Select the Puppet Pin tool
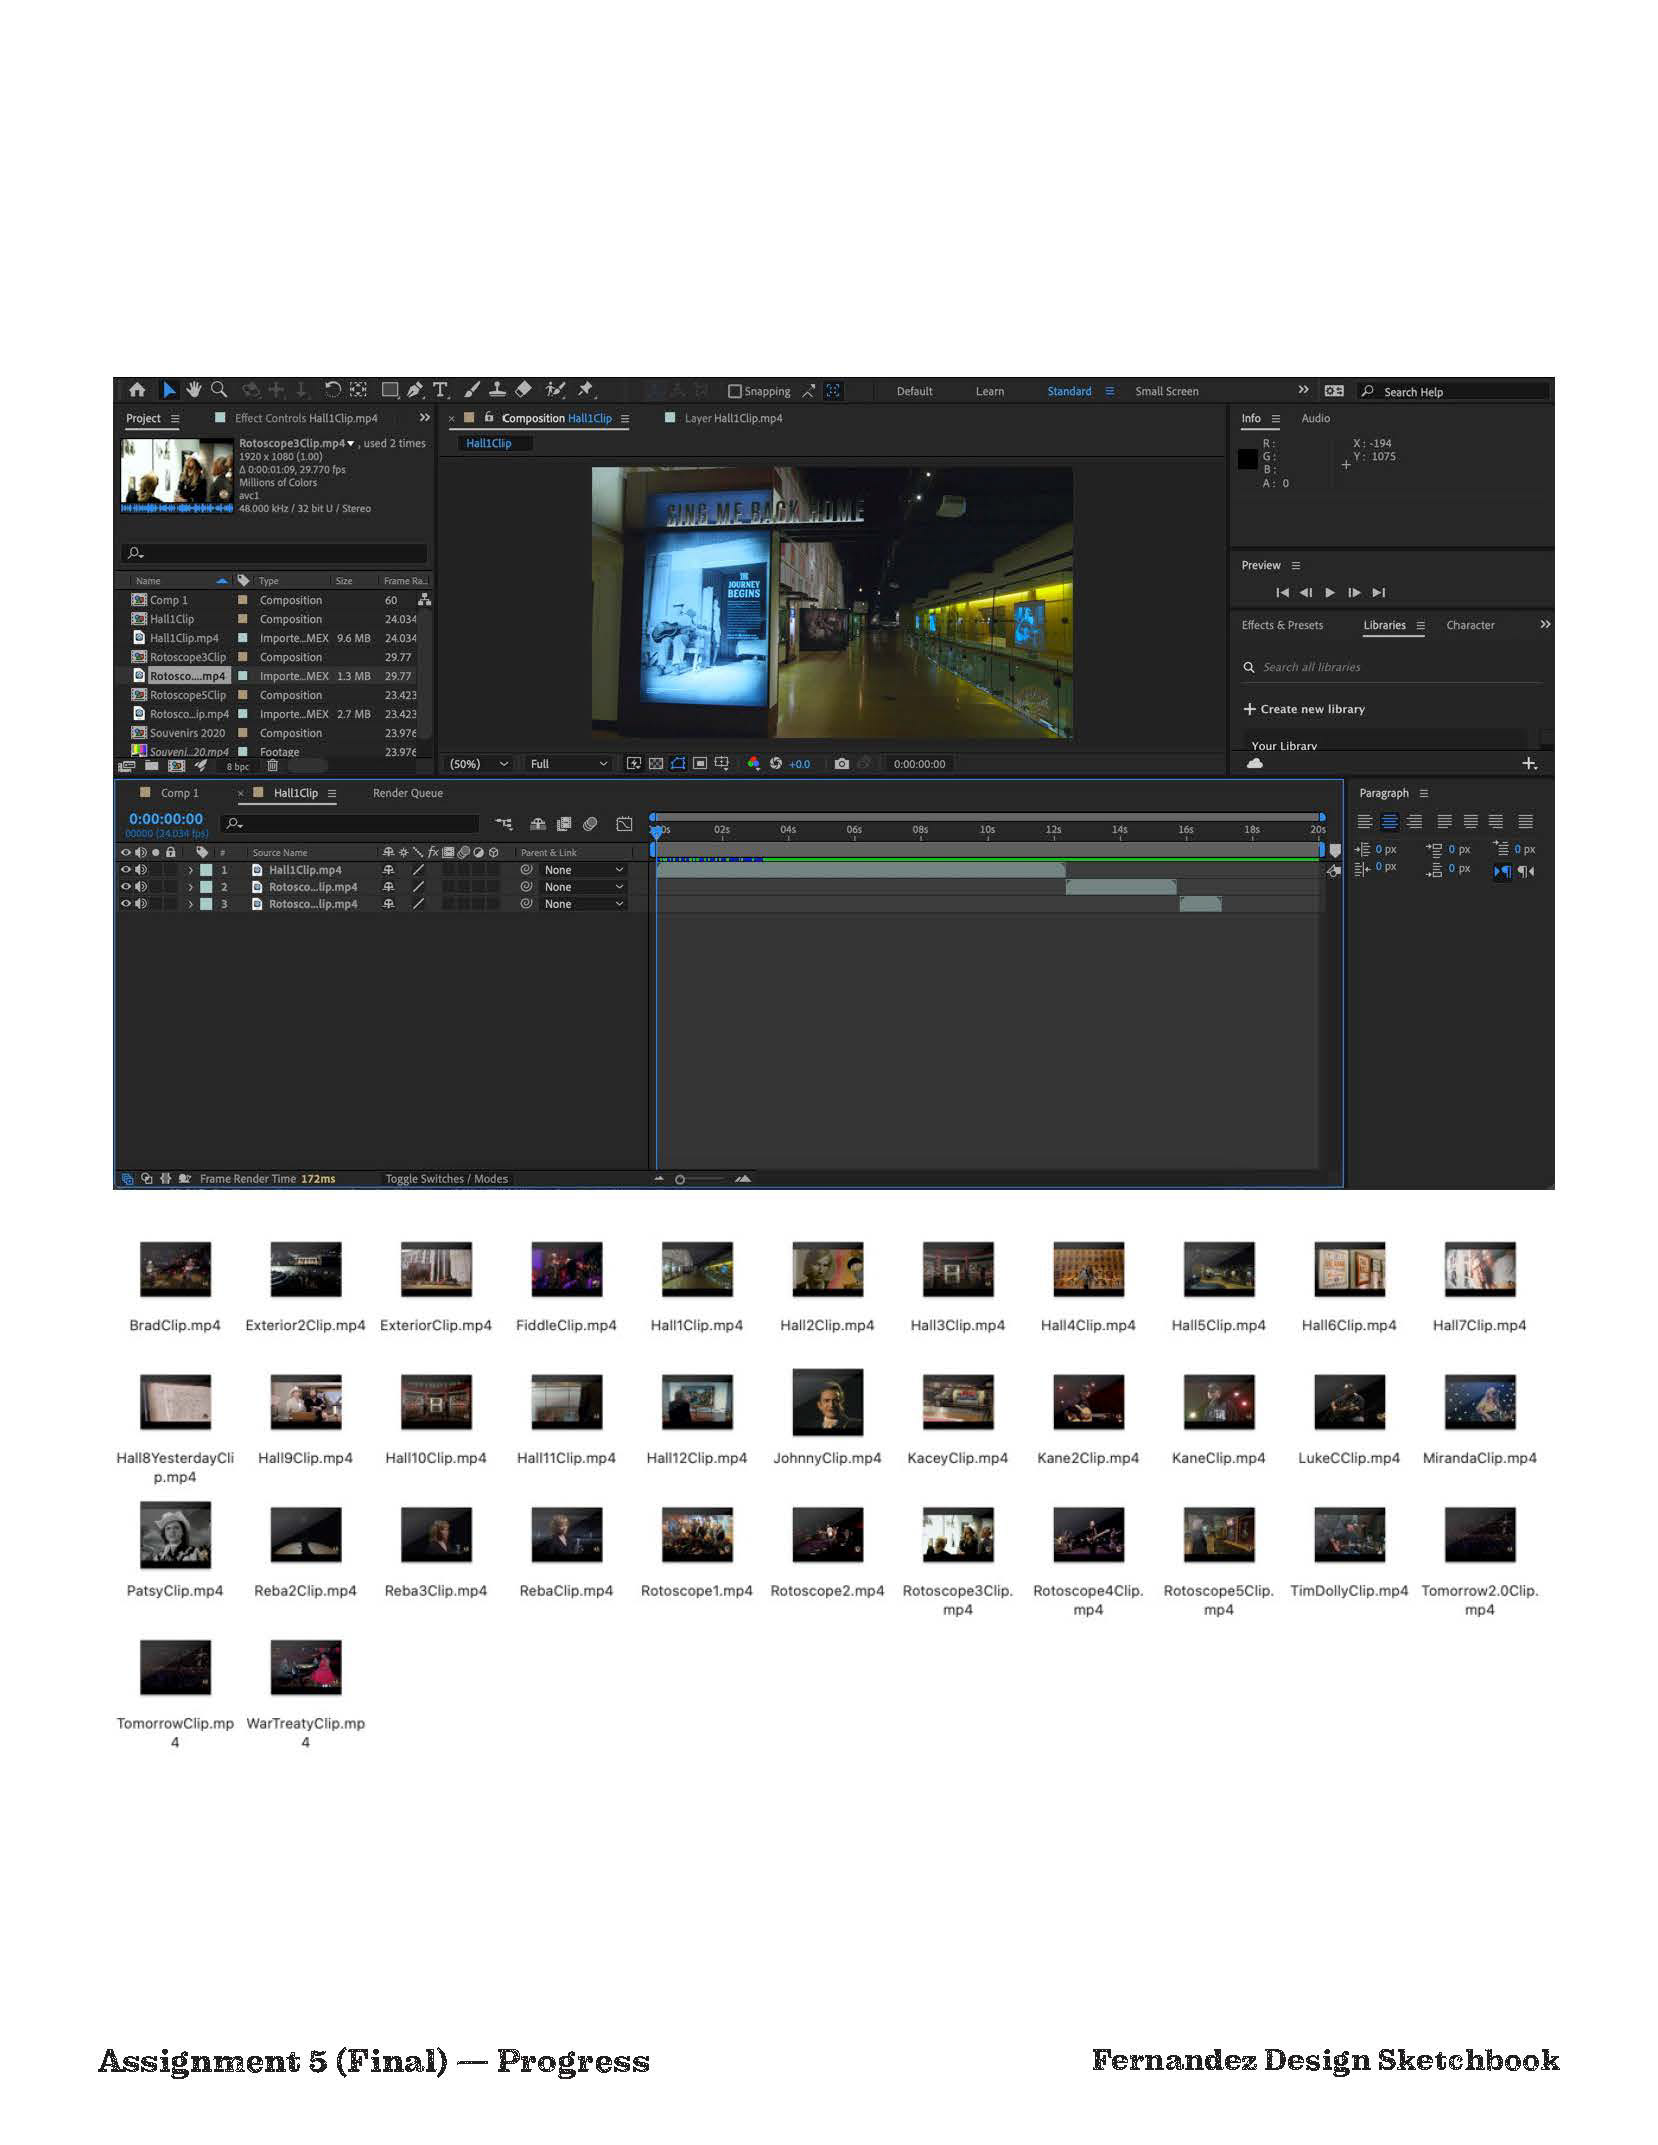This screenshot has width=1658, height=2145. [x=586, y=390]
